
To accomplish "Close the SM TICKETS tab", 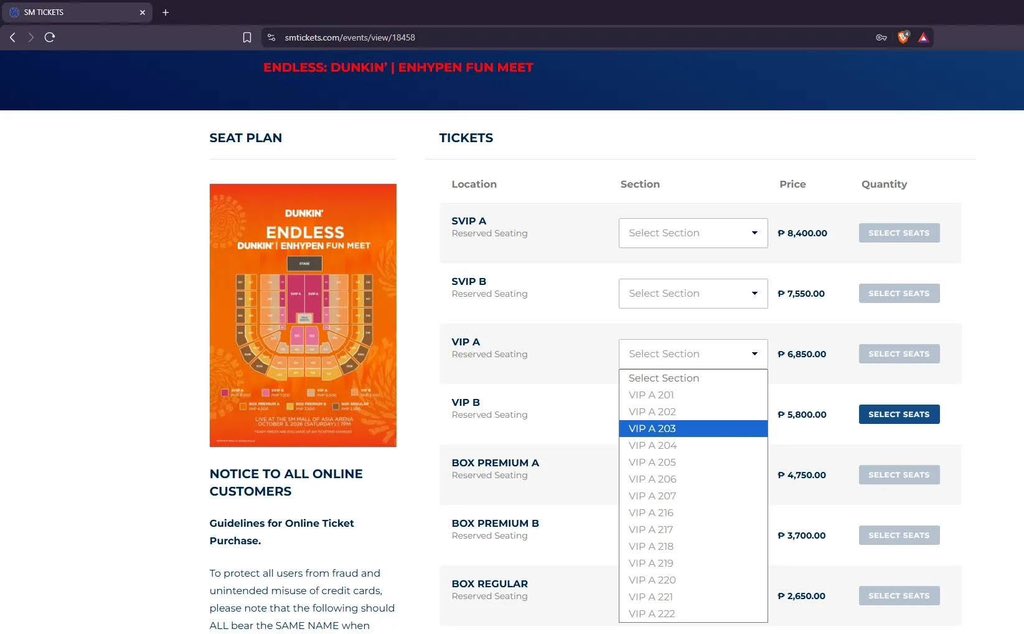I will point(142,12).
